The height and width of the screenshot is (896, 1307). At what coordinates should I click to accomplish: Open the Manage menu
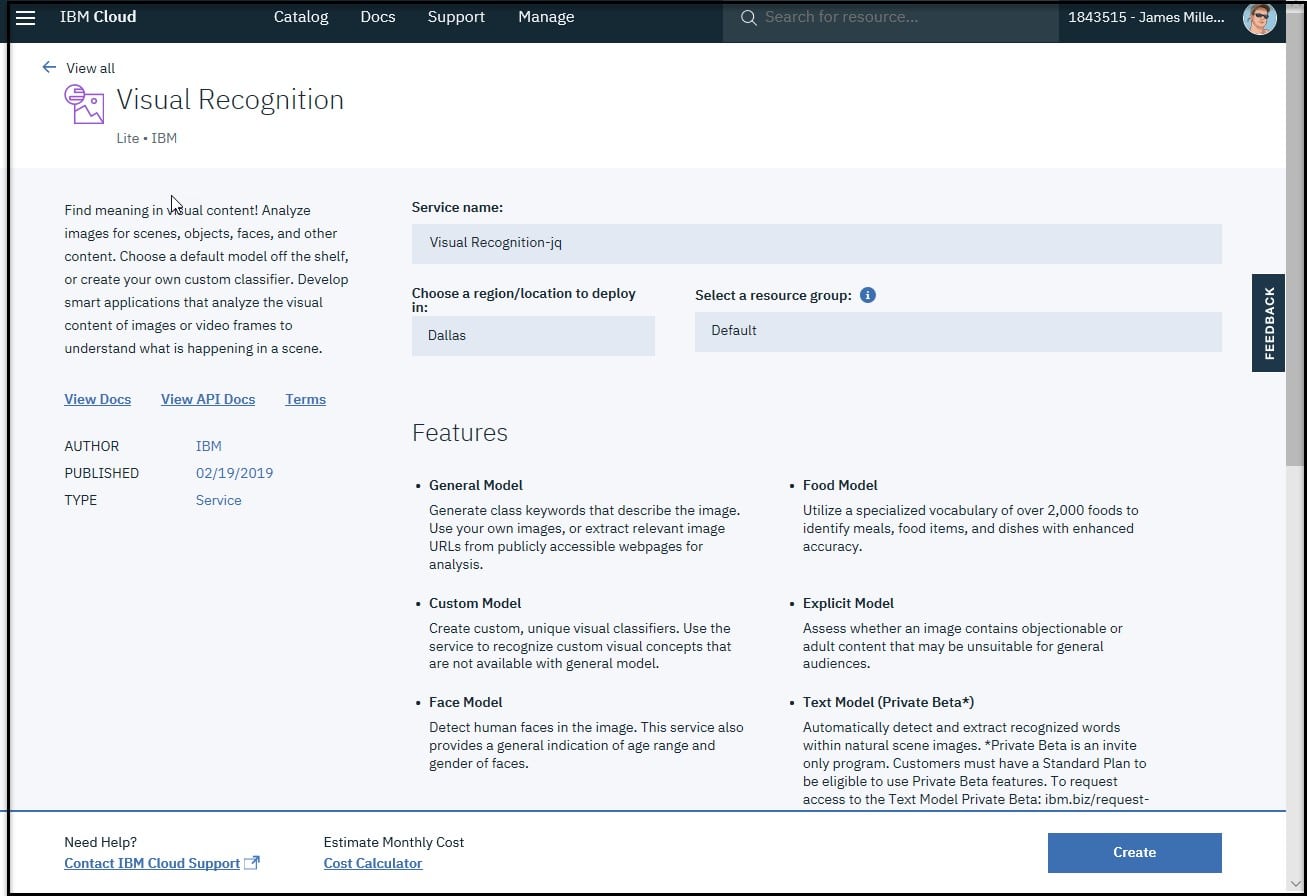point(546,17)
